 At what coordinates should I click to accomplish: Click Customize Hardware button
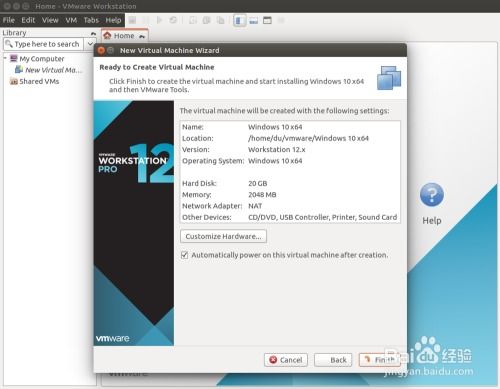(x=223, y=236)
